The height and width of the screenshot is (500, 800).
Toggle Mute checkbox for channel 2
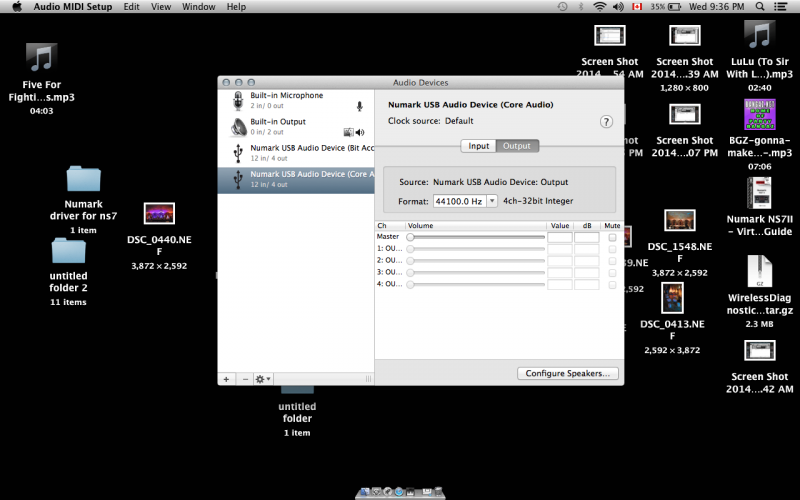pos(612,261)
